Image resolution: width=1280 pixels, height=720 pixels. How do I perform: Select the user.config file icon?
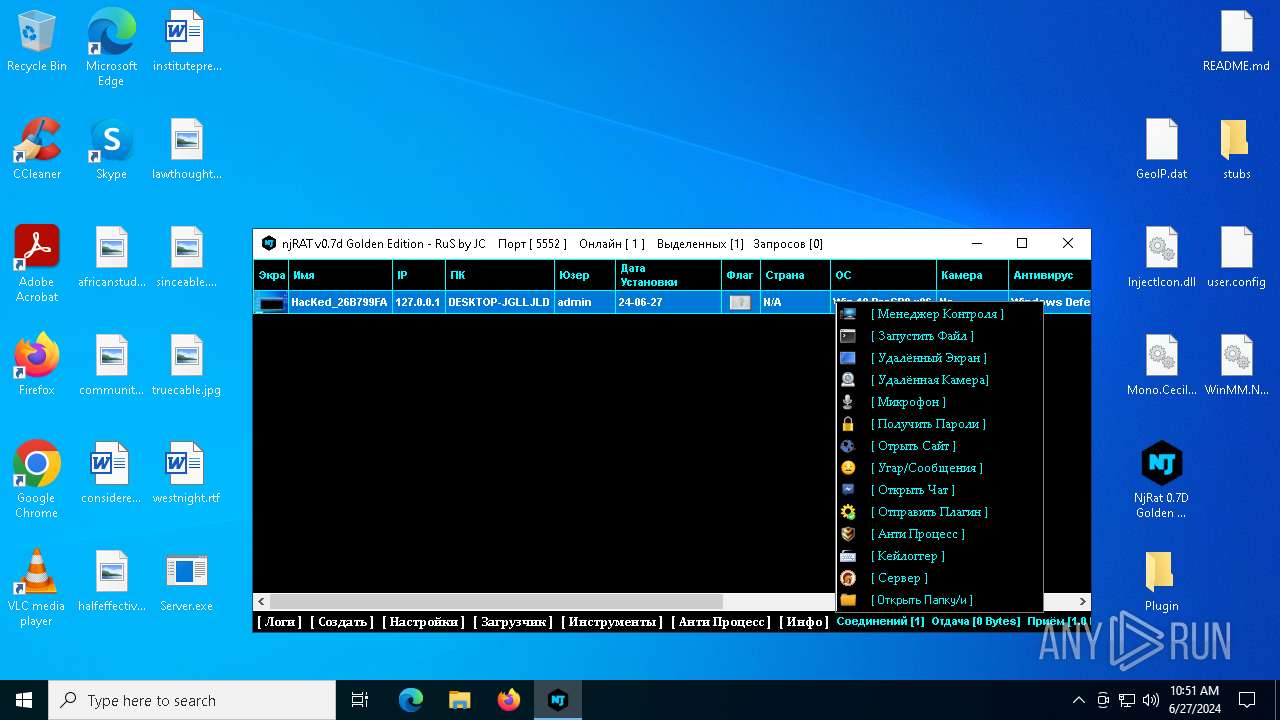[1236, 256]
